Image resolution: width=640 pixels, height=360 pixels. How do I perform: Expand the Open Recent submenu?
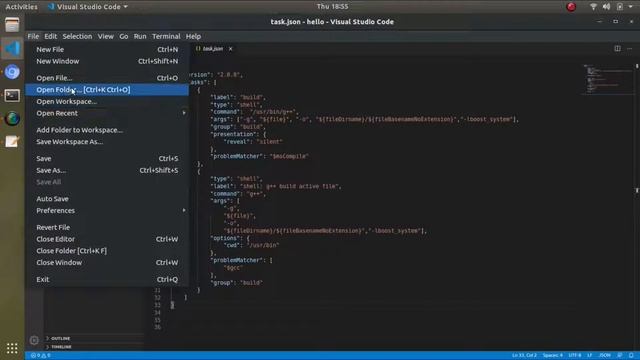(107, 113)
